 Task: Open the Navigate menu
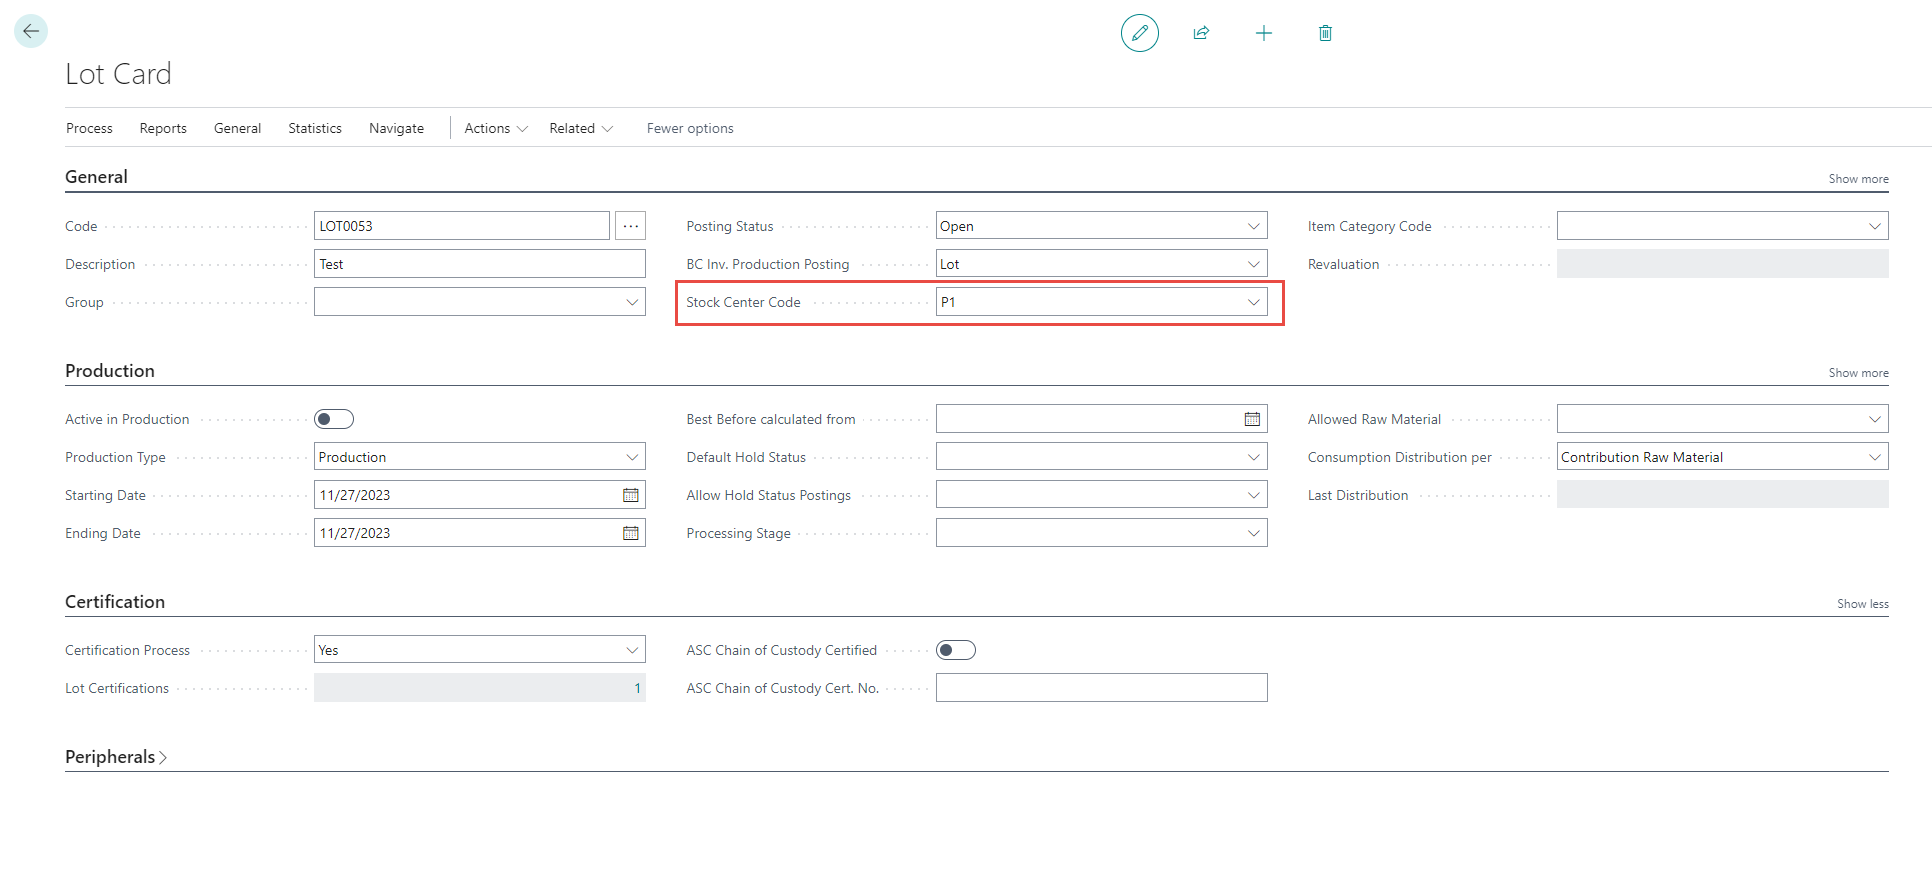tap(396, 128)
